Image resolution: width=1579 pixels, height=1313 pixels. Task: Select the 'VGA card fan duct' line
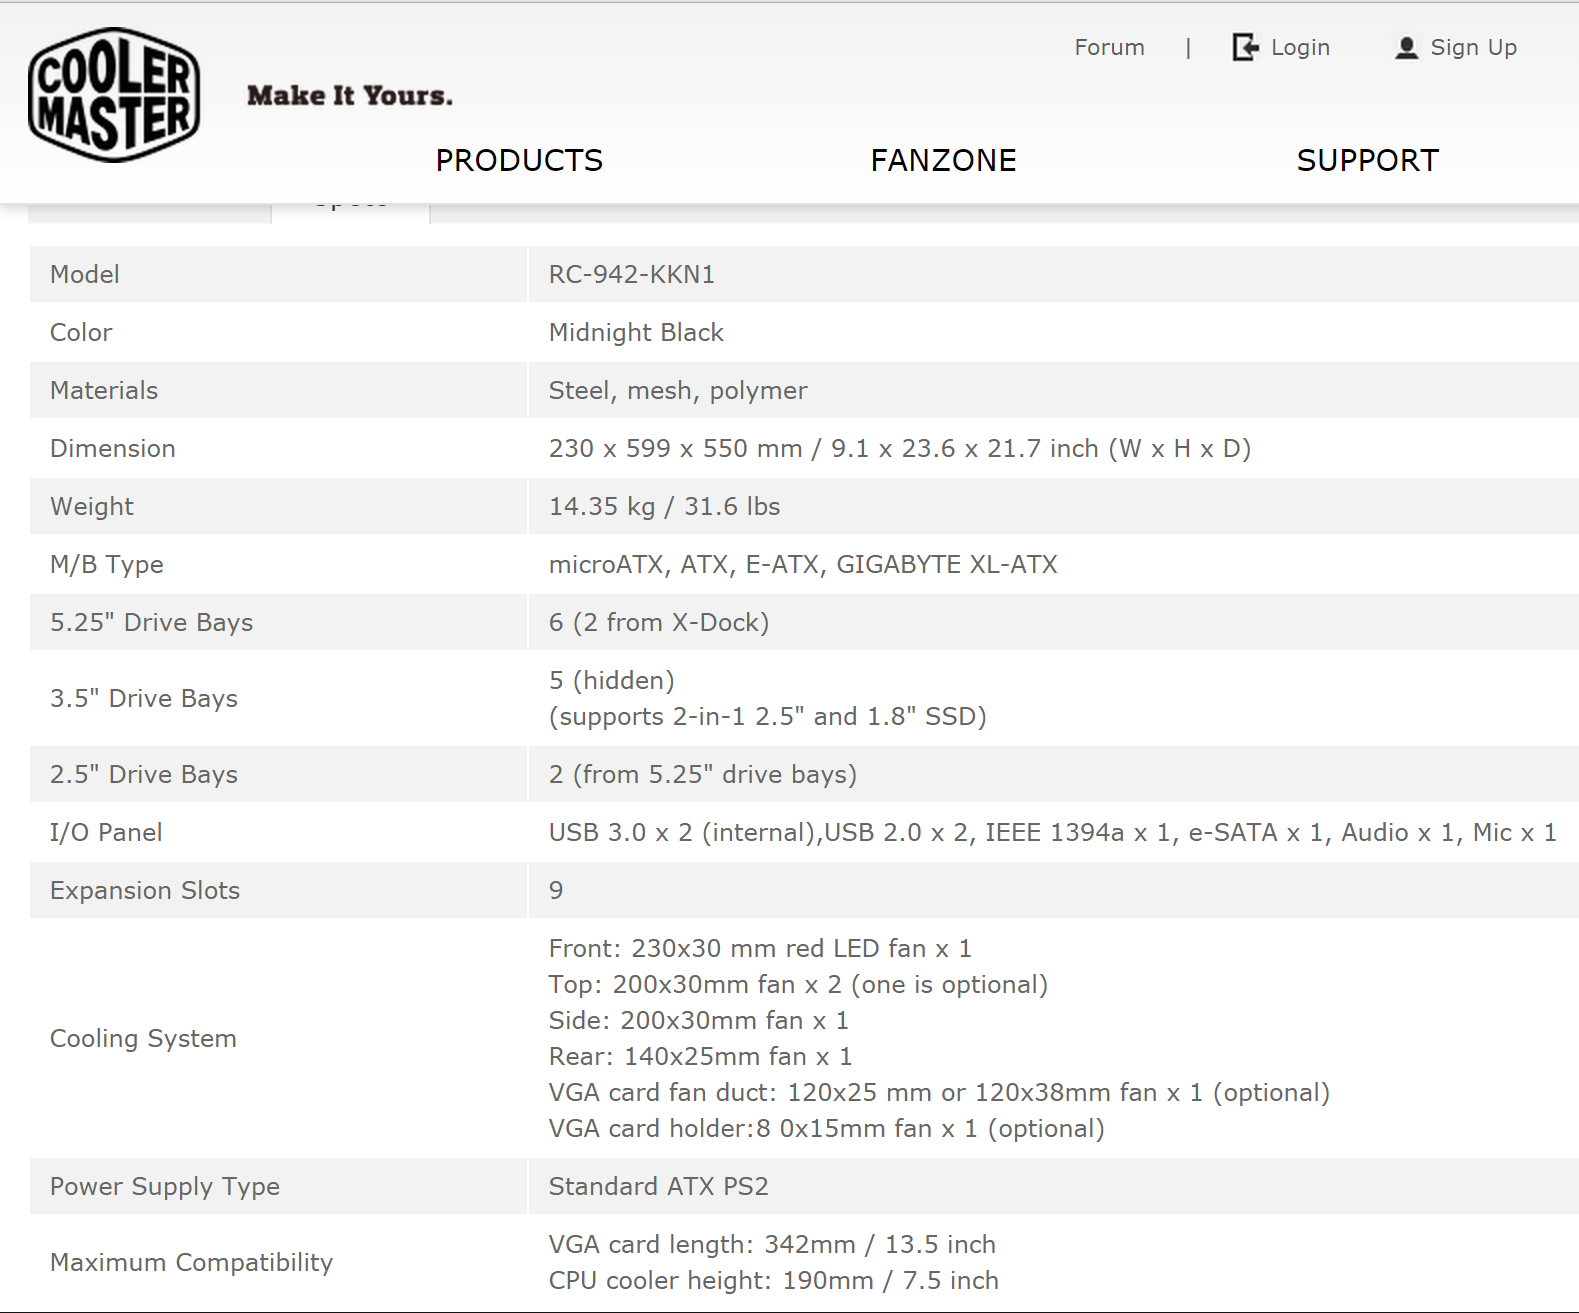point(939,1093)
